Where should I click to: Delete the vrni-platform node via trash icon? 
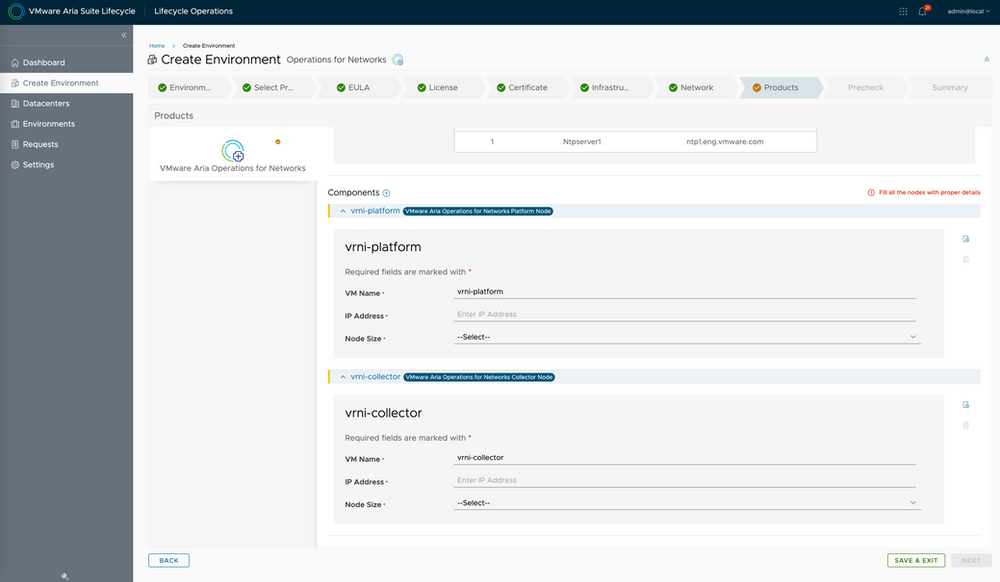click(966, 260)
